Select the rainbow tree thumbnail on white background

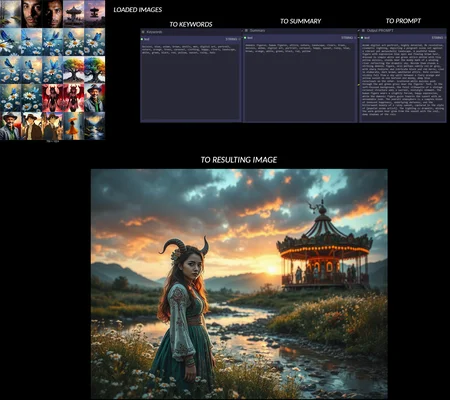click(73, 69)
